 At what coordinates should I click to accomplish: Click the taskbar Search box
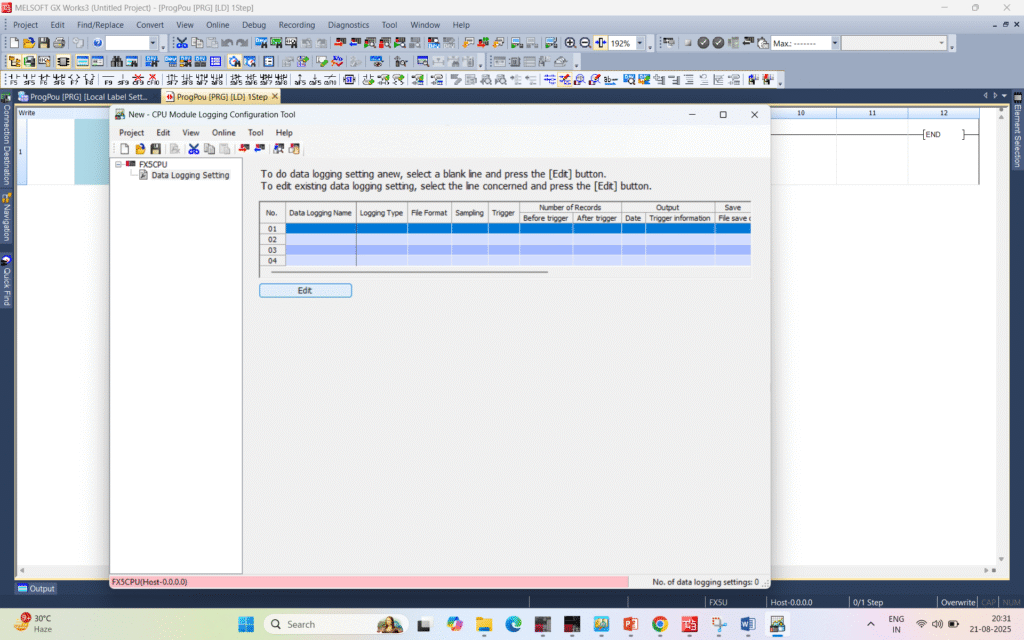point(336,624)
